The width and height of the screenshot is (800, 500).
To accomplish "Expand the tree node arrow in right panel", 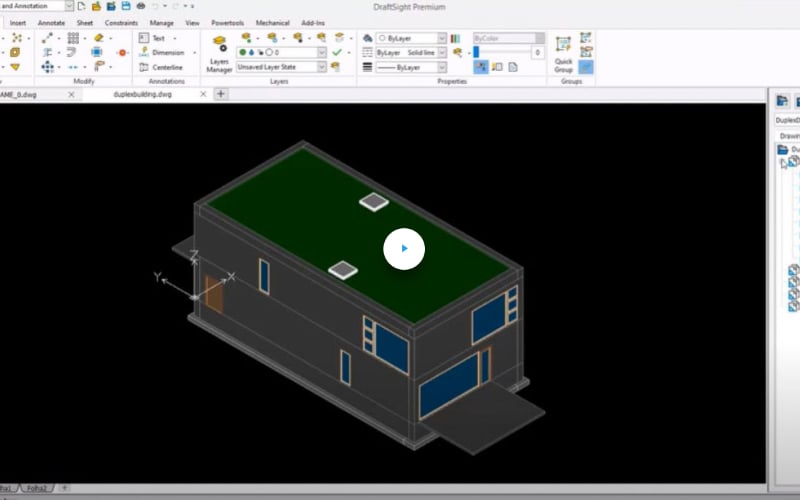I will tap(783, 163).
